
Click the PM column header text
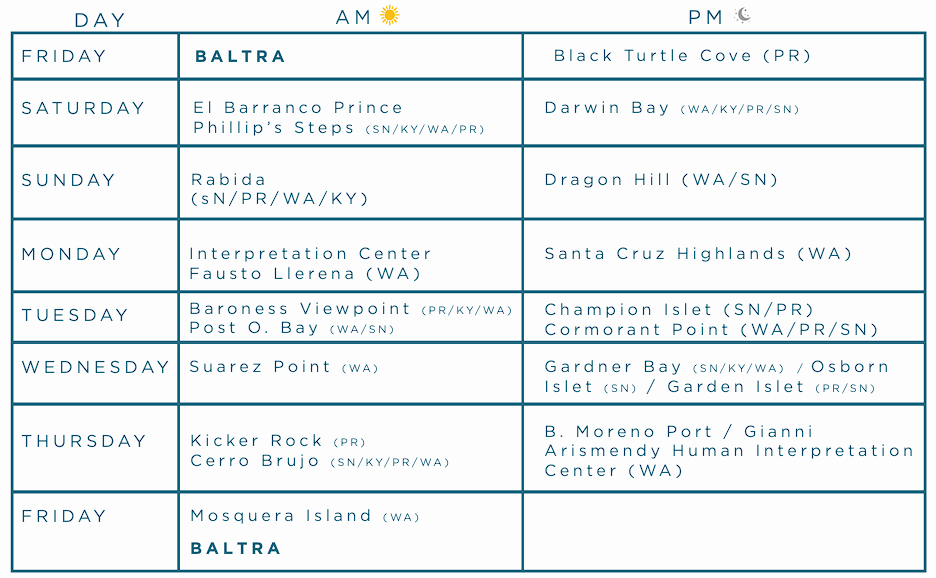tap(706, 17)
